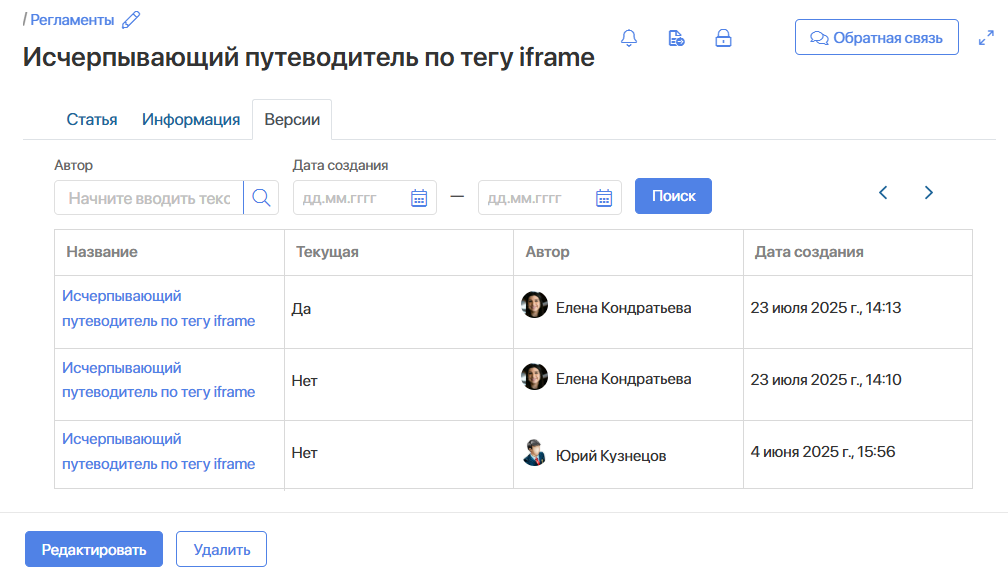
Task: Click the notification bell icon
Action: coord(629,39)
